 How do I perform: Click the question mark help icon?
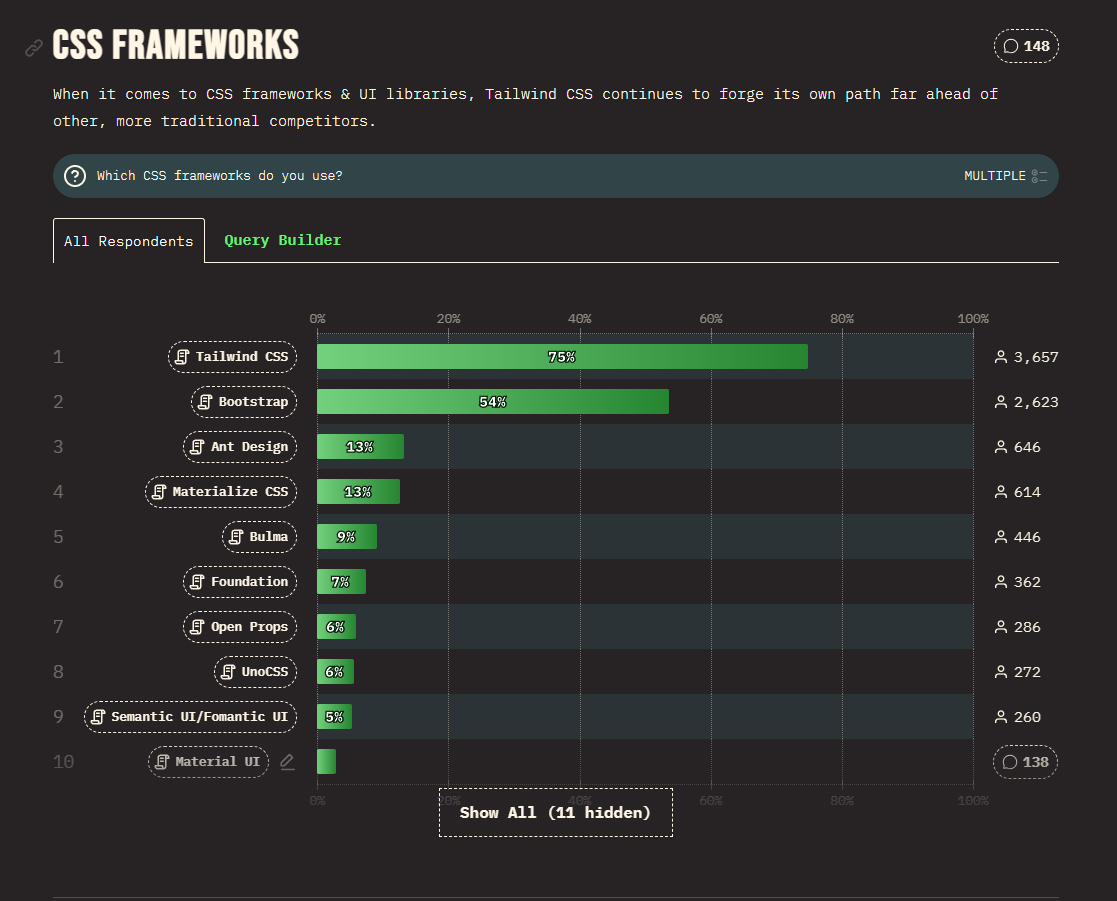75,176
